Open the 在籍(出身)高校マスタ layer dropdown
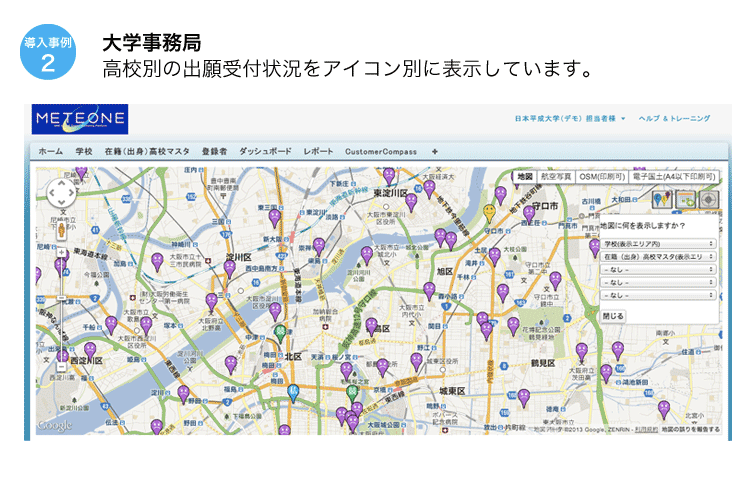Viewport: 750px width, 500px height. (658, 257)
